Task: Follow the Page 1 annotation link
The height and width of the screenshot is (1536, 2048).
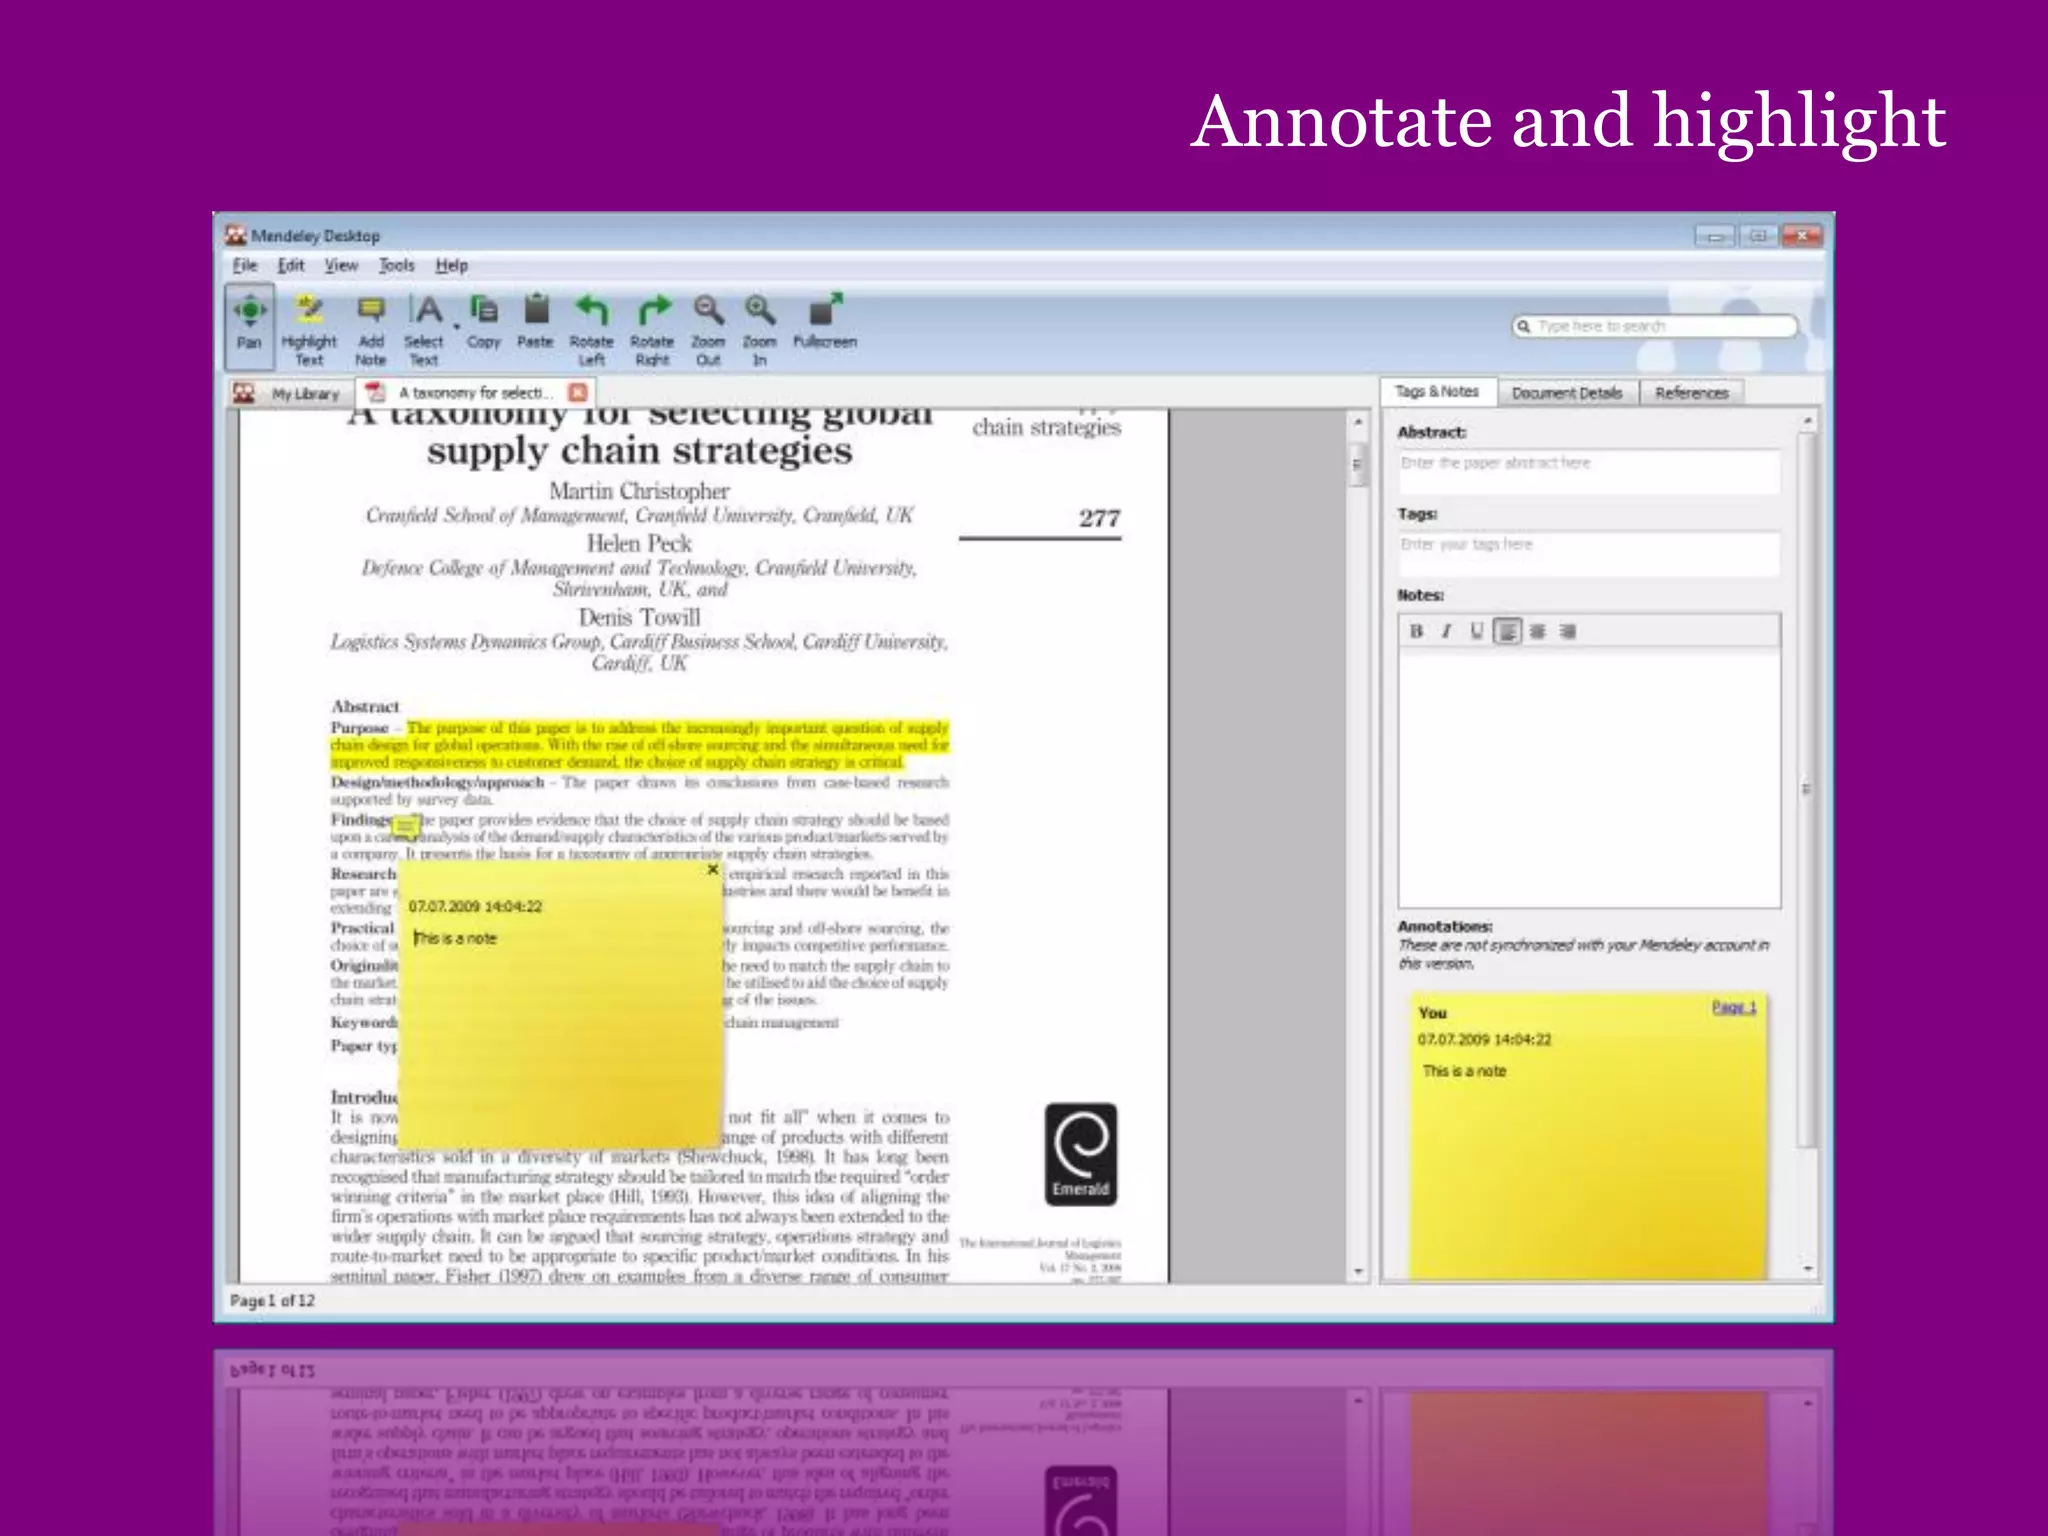Action: 1733,1007
